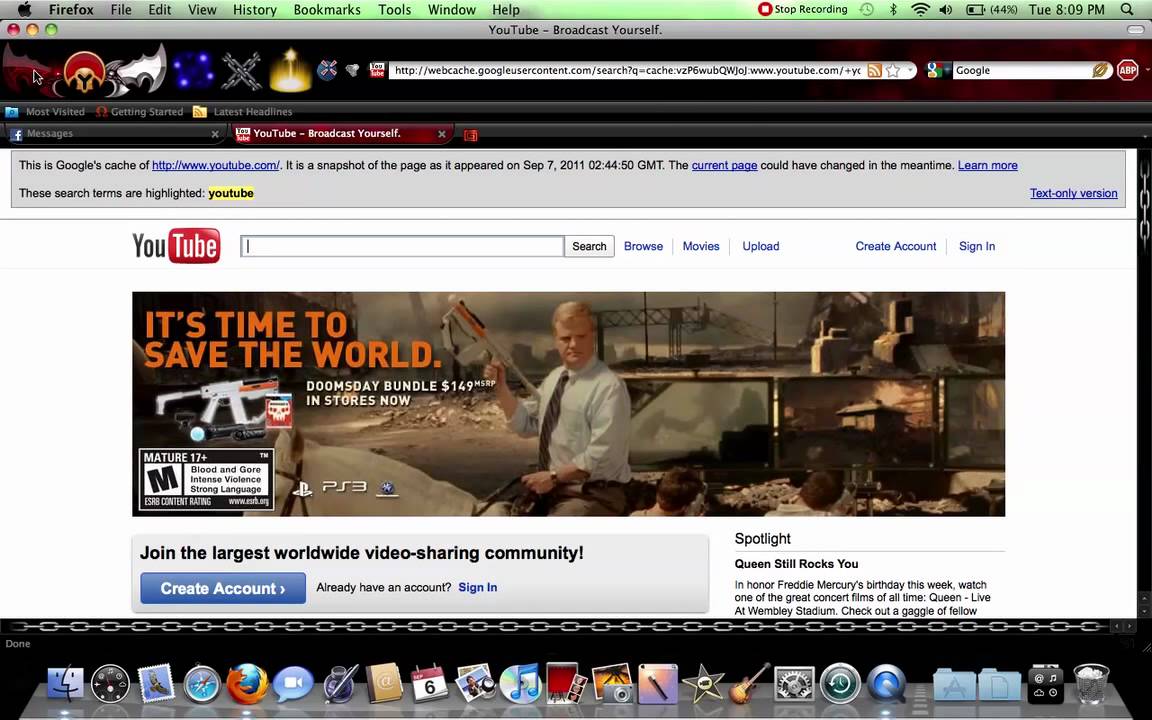The height and width of the screenshot is (720, 1152).
Task: Click the YouTube logo on the page
Action: click(x=176, y=246)
